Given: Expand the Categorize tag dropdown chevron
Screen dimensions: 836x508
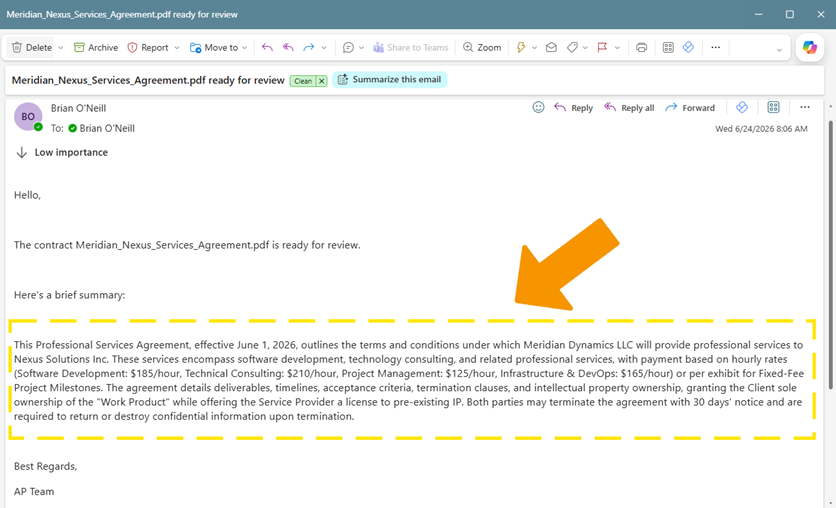Looking at the screenshot, I should (585, 47).
